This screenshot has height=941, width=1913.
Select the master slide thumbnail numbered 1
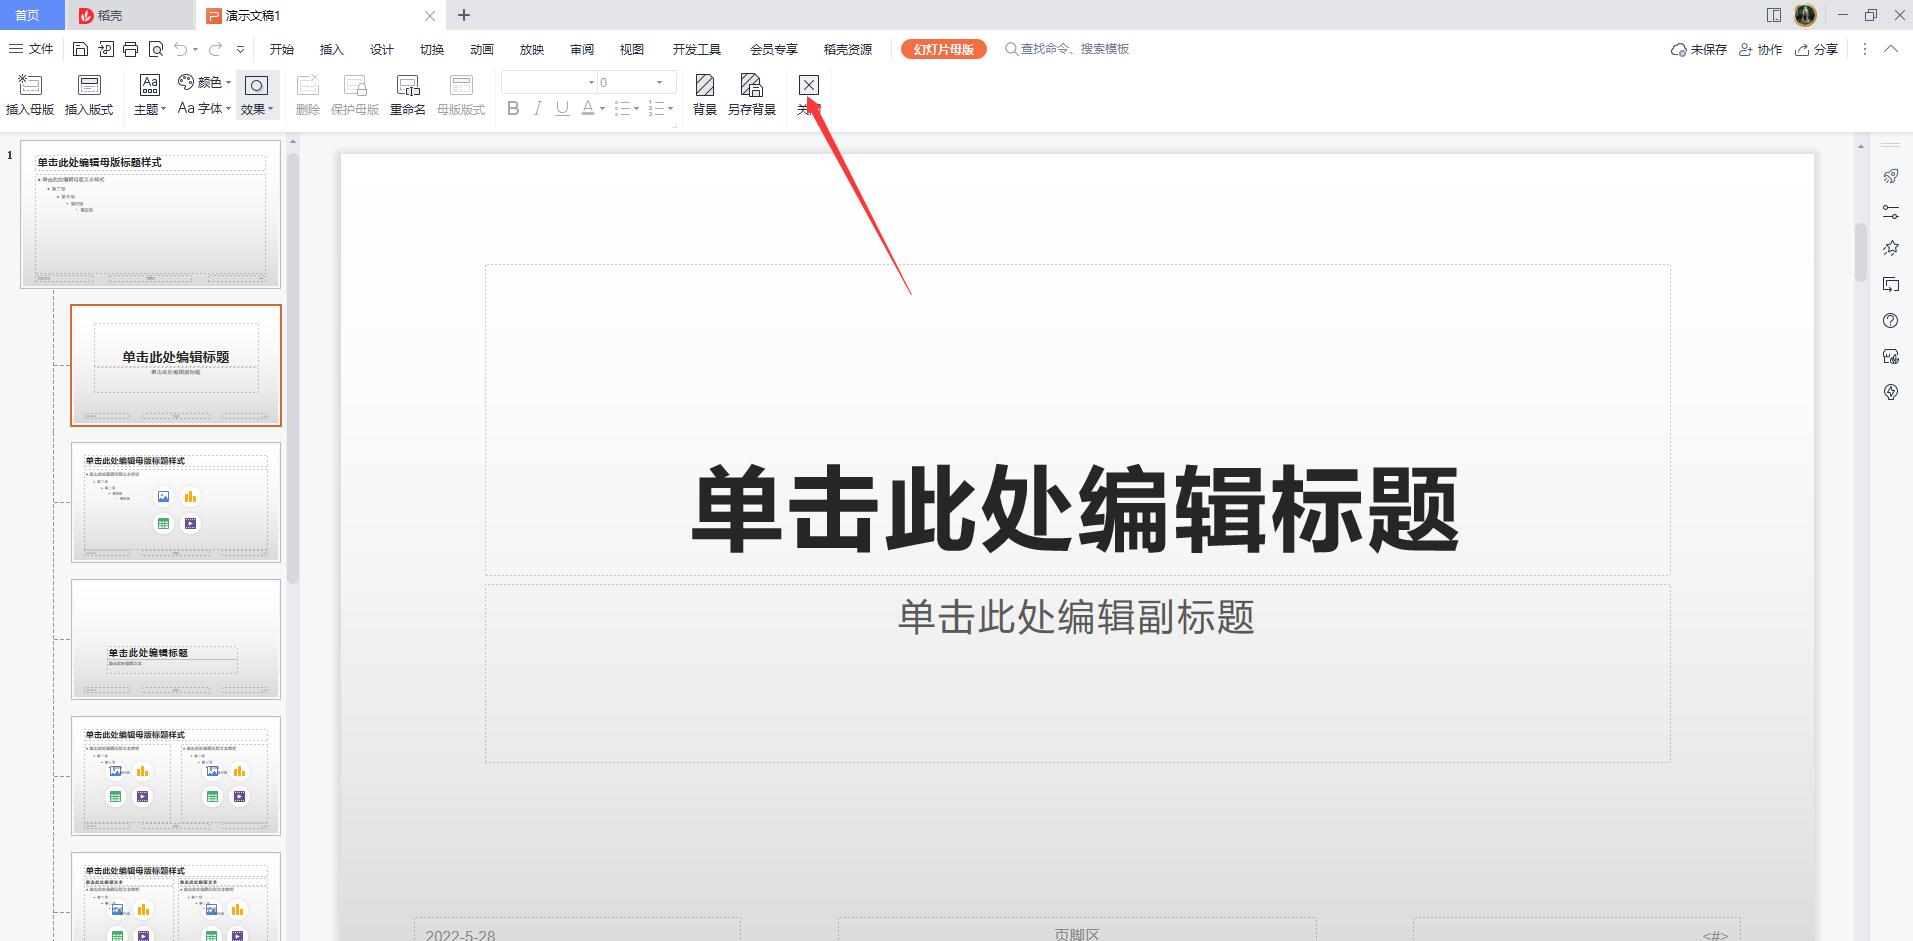(151, 215)
